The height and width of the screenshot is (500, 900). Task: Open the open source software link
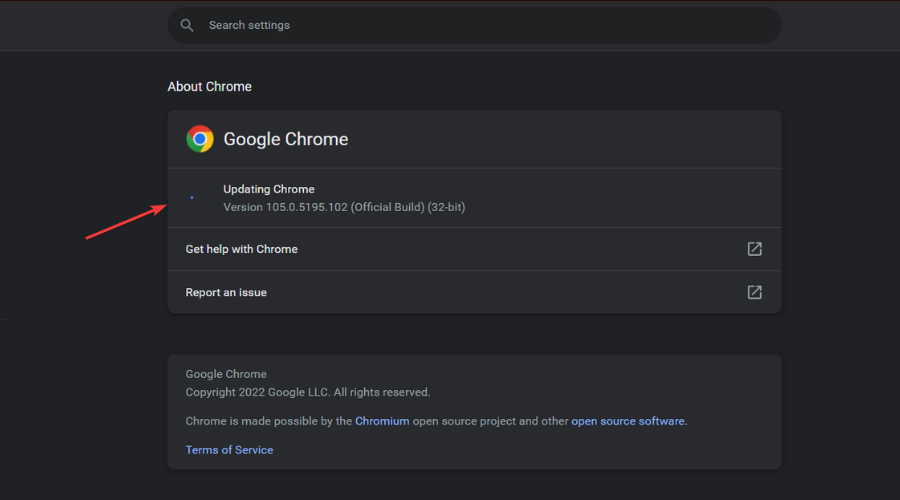(x=627, y=421)
